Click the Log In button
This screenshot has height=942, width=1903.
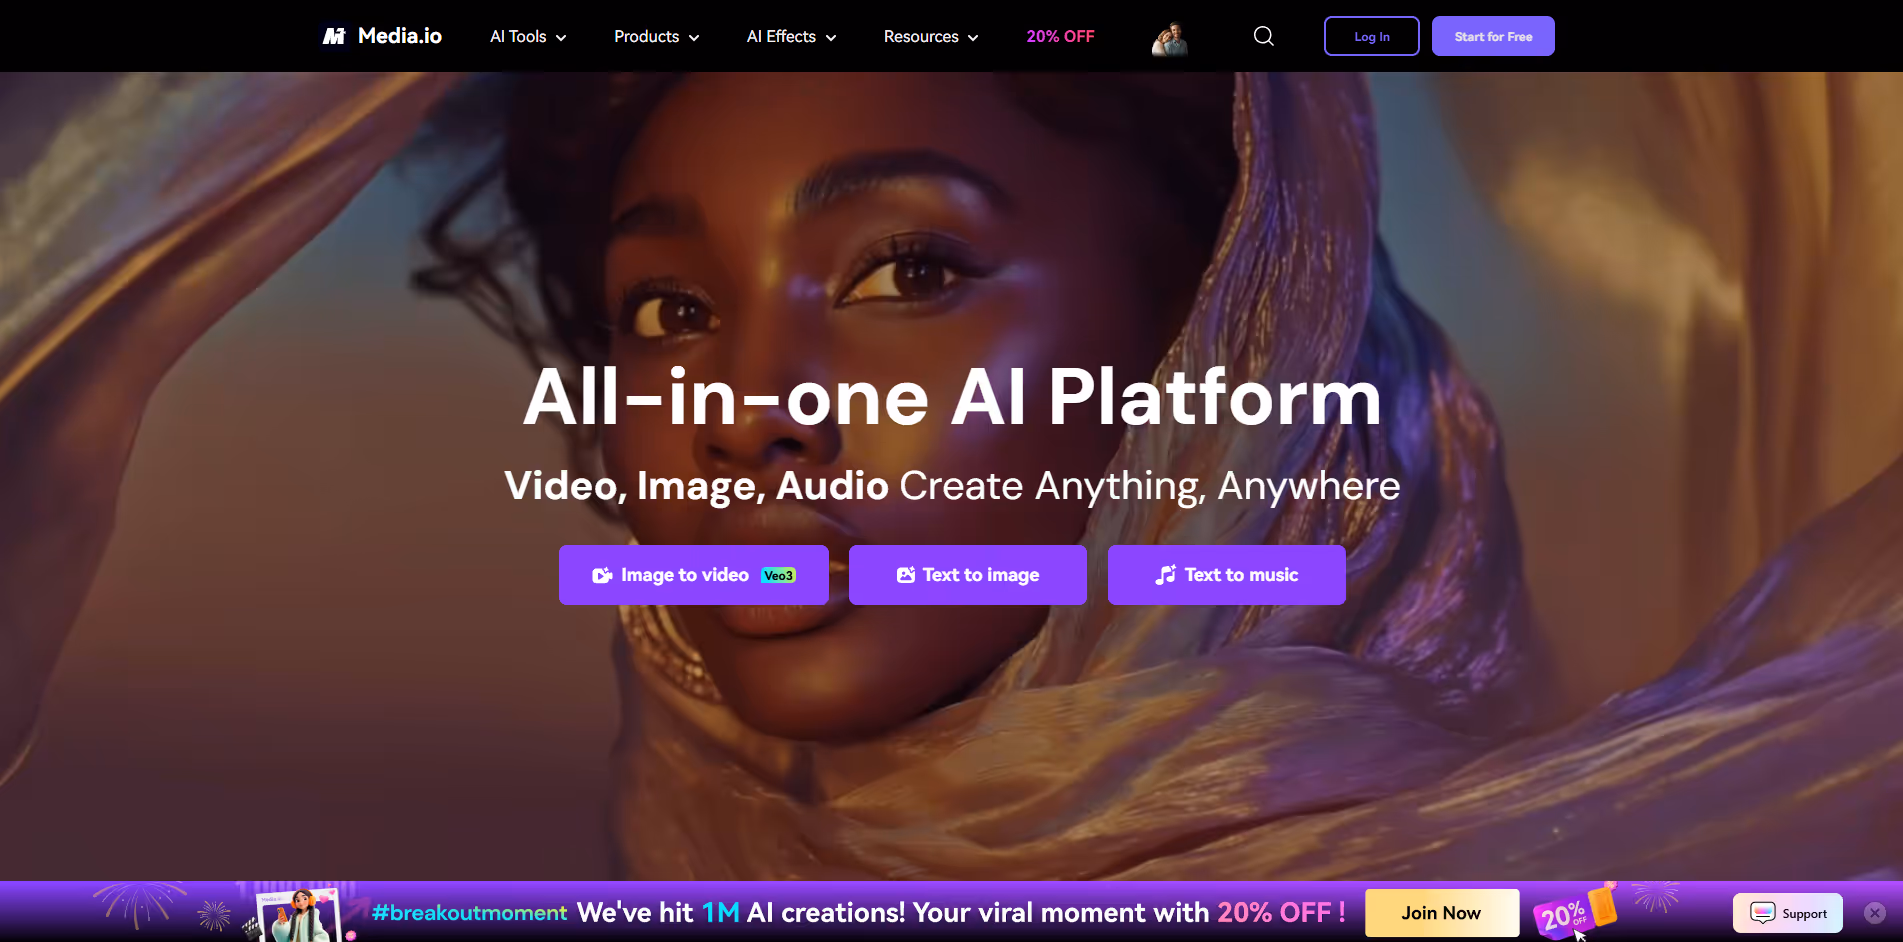(x=1371, y=36)
